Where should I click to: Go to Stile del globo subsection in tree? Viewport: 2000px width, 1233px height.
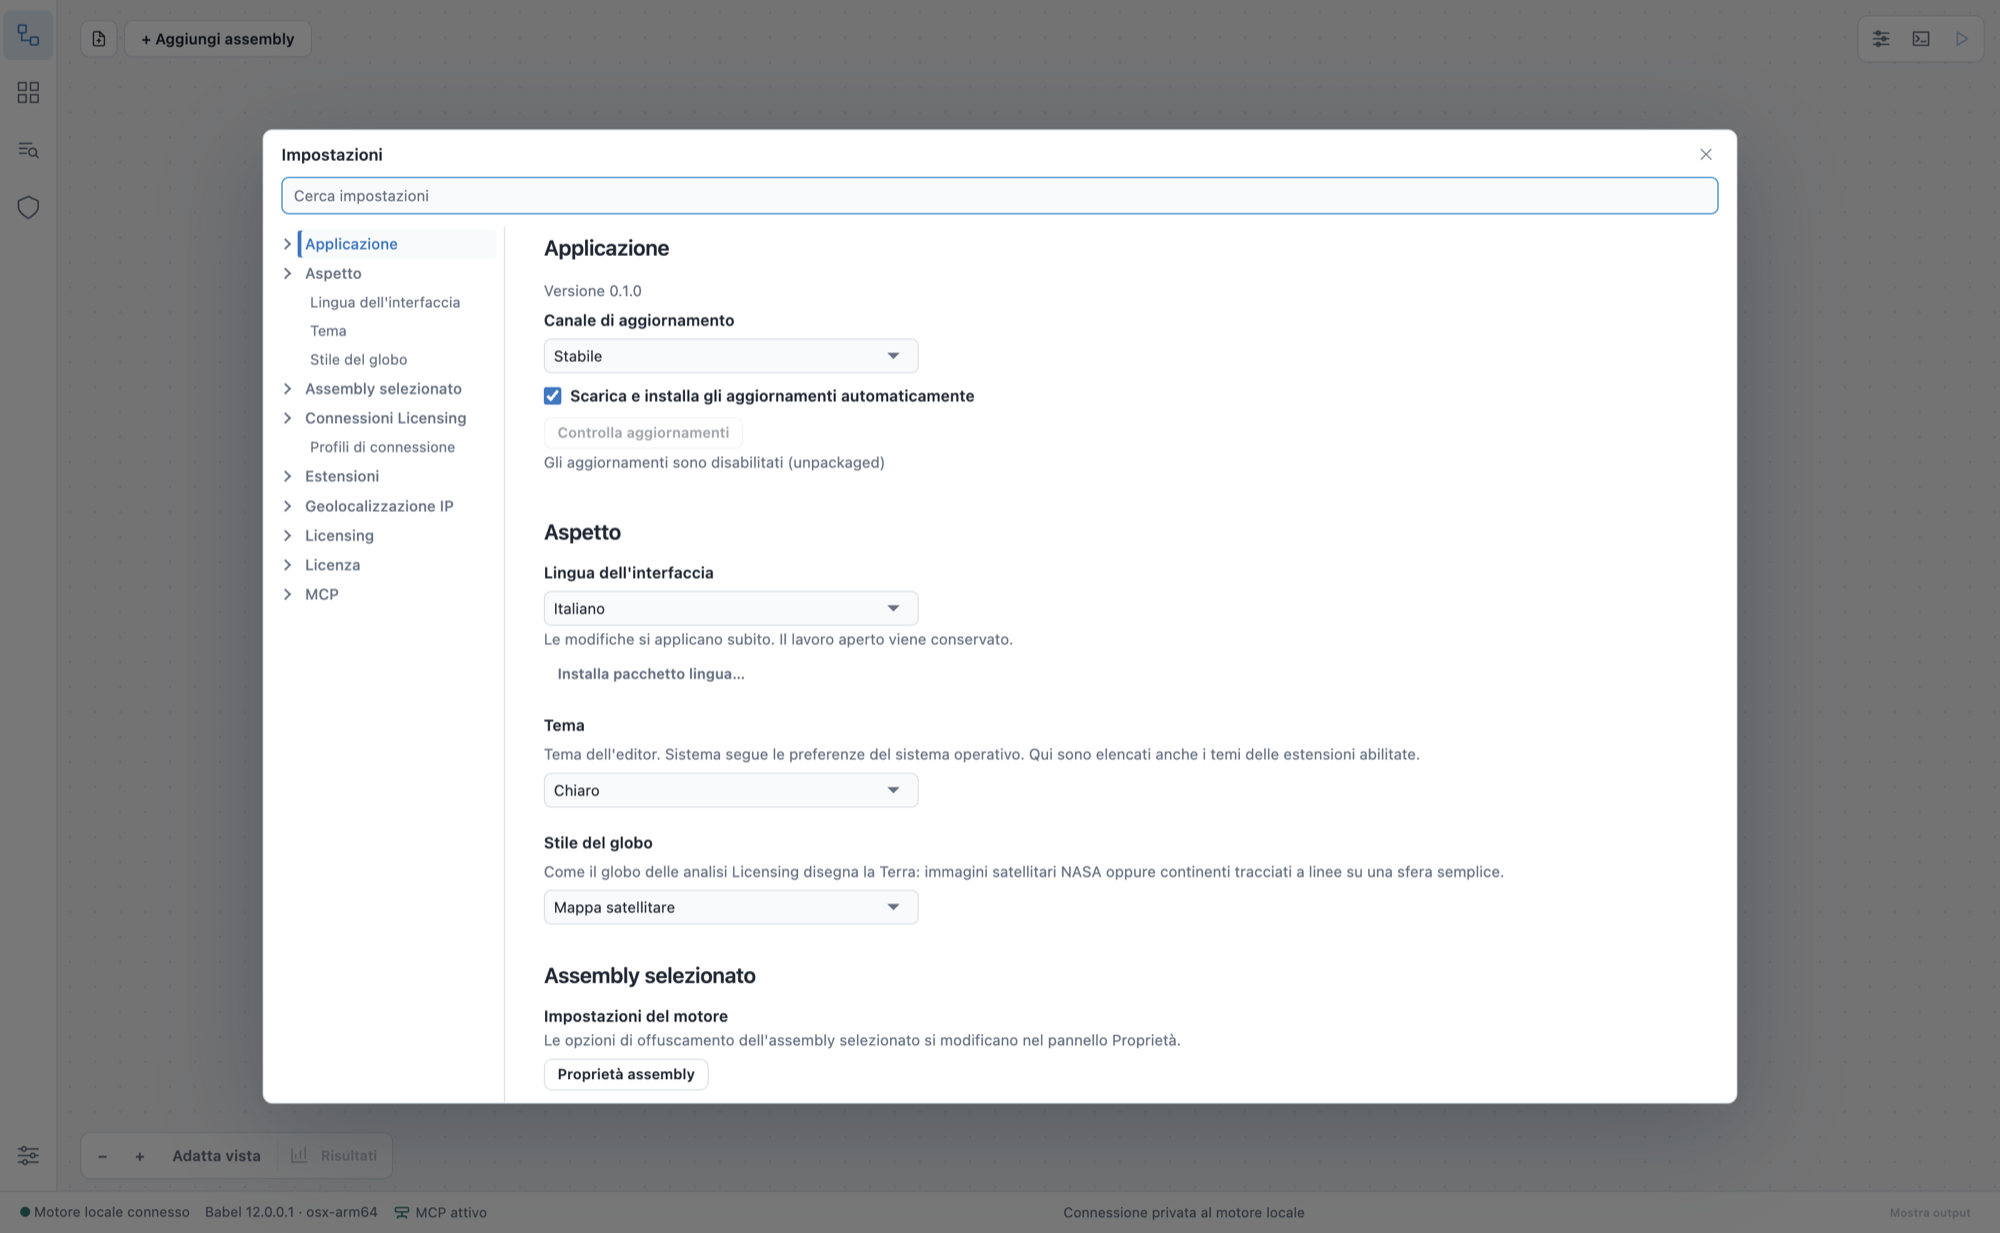[358, 359]
